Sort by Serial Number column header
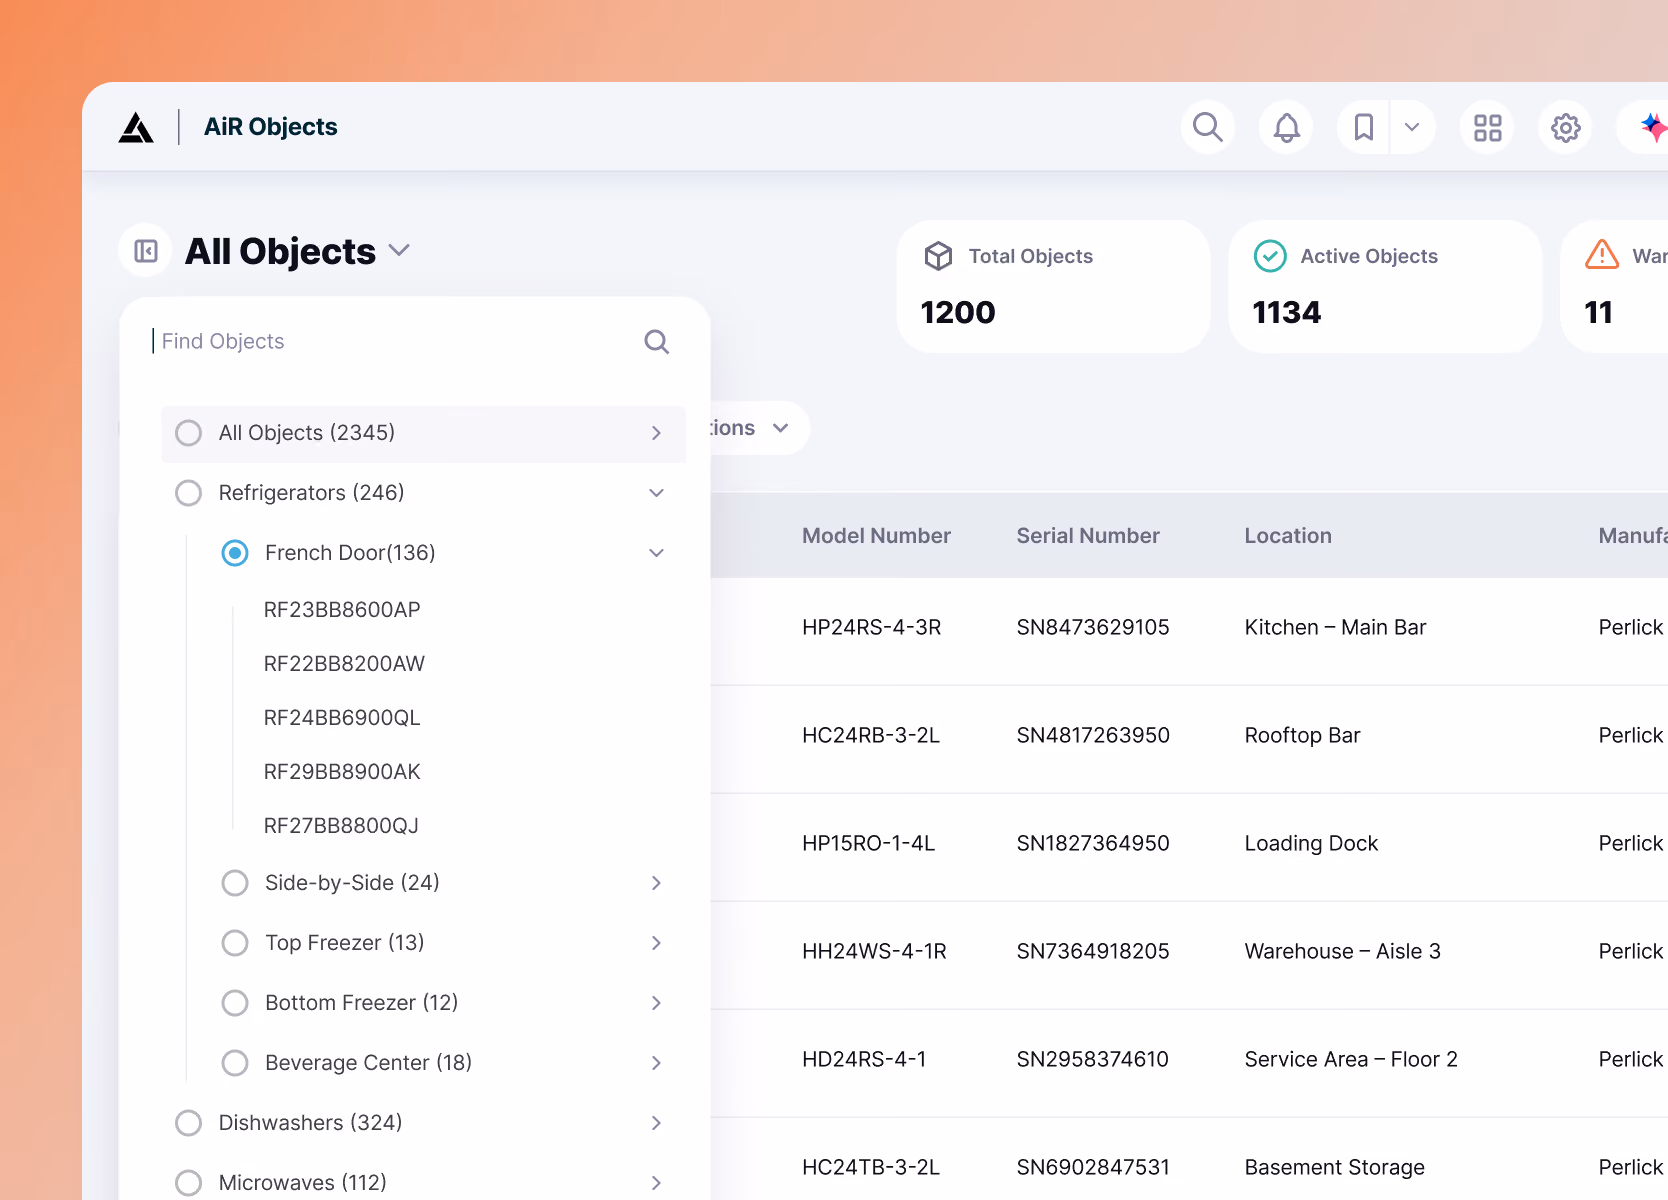1668x1200 pixels. [x=1088, y=536]
